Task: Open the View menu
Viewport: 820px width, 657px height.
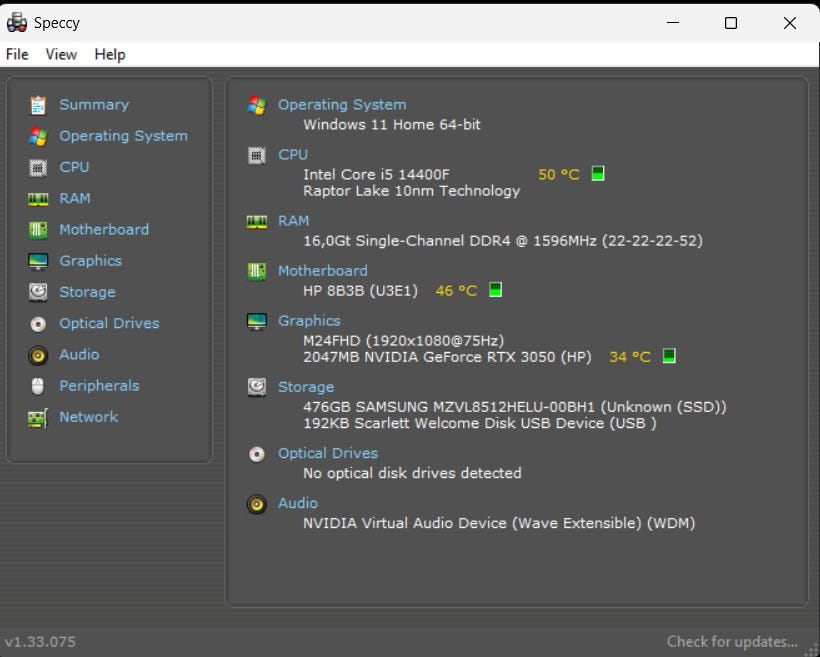Action: point(61,54)
